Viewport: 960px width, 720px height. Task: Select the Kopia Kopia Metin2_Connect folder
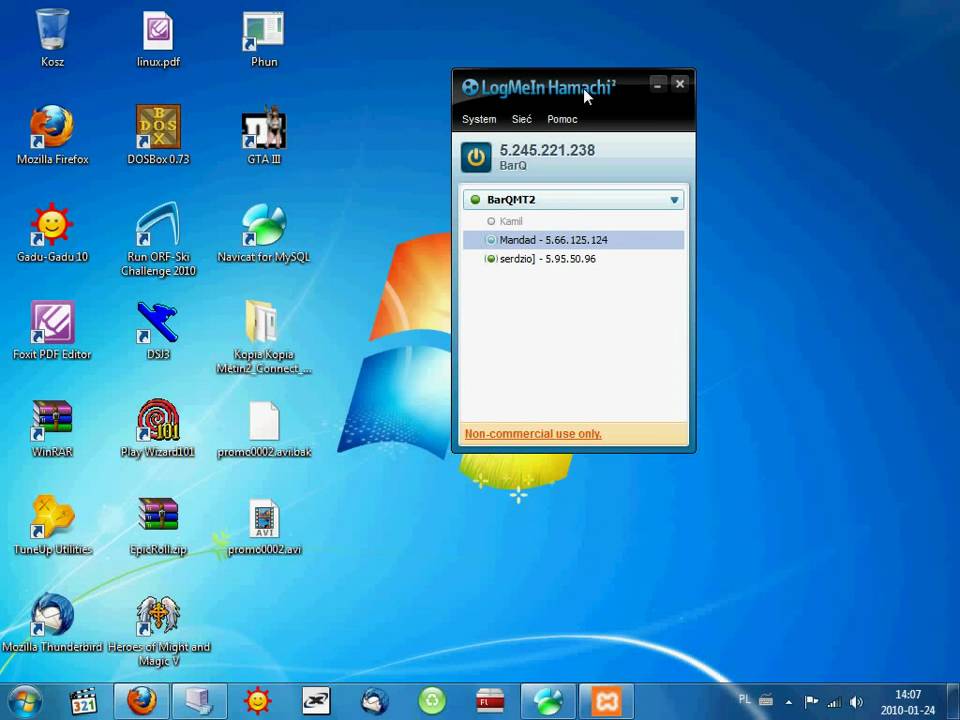click(264, 337)
